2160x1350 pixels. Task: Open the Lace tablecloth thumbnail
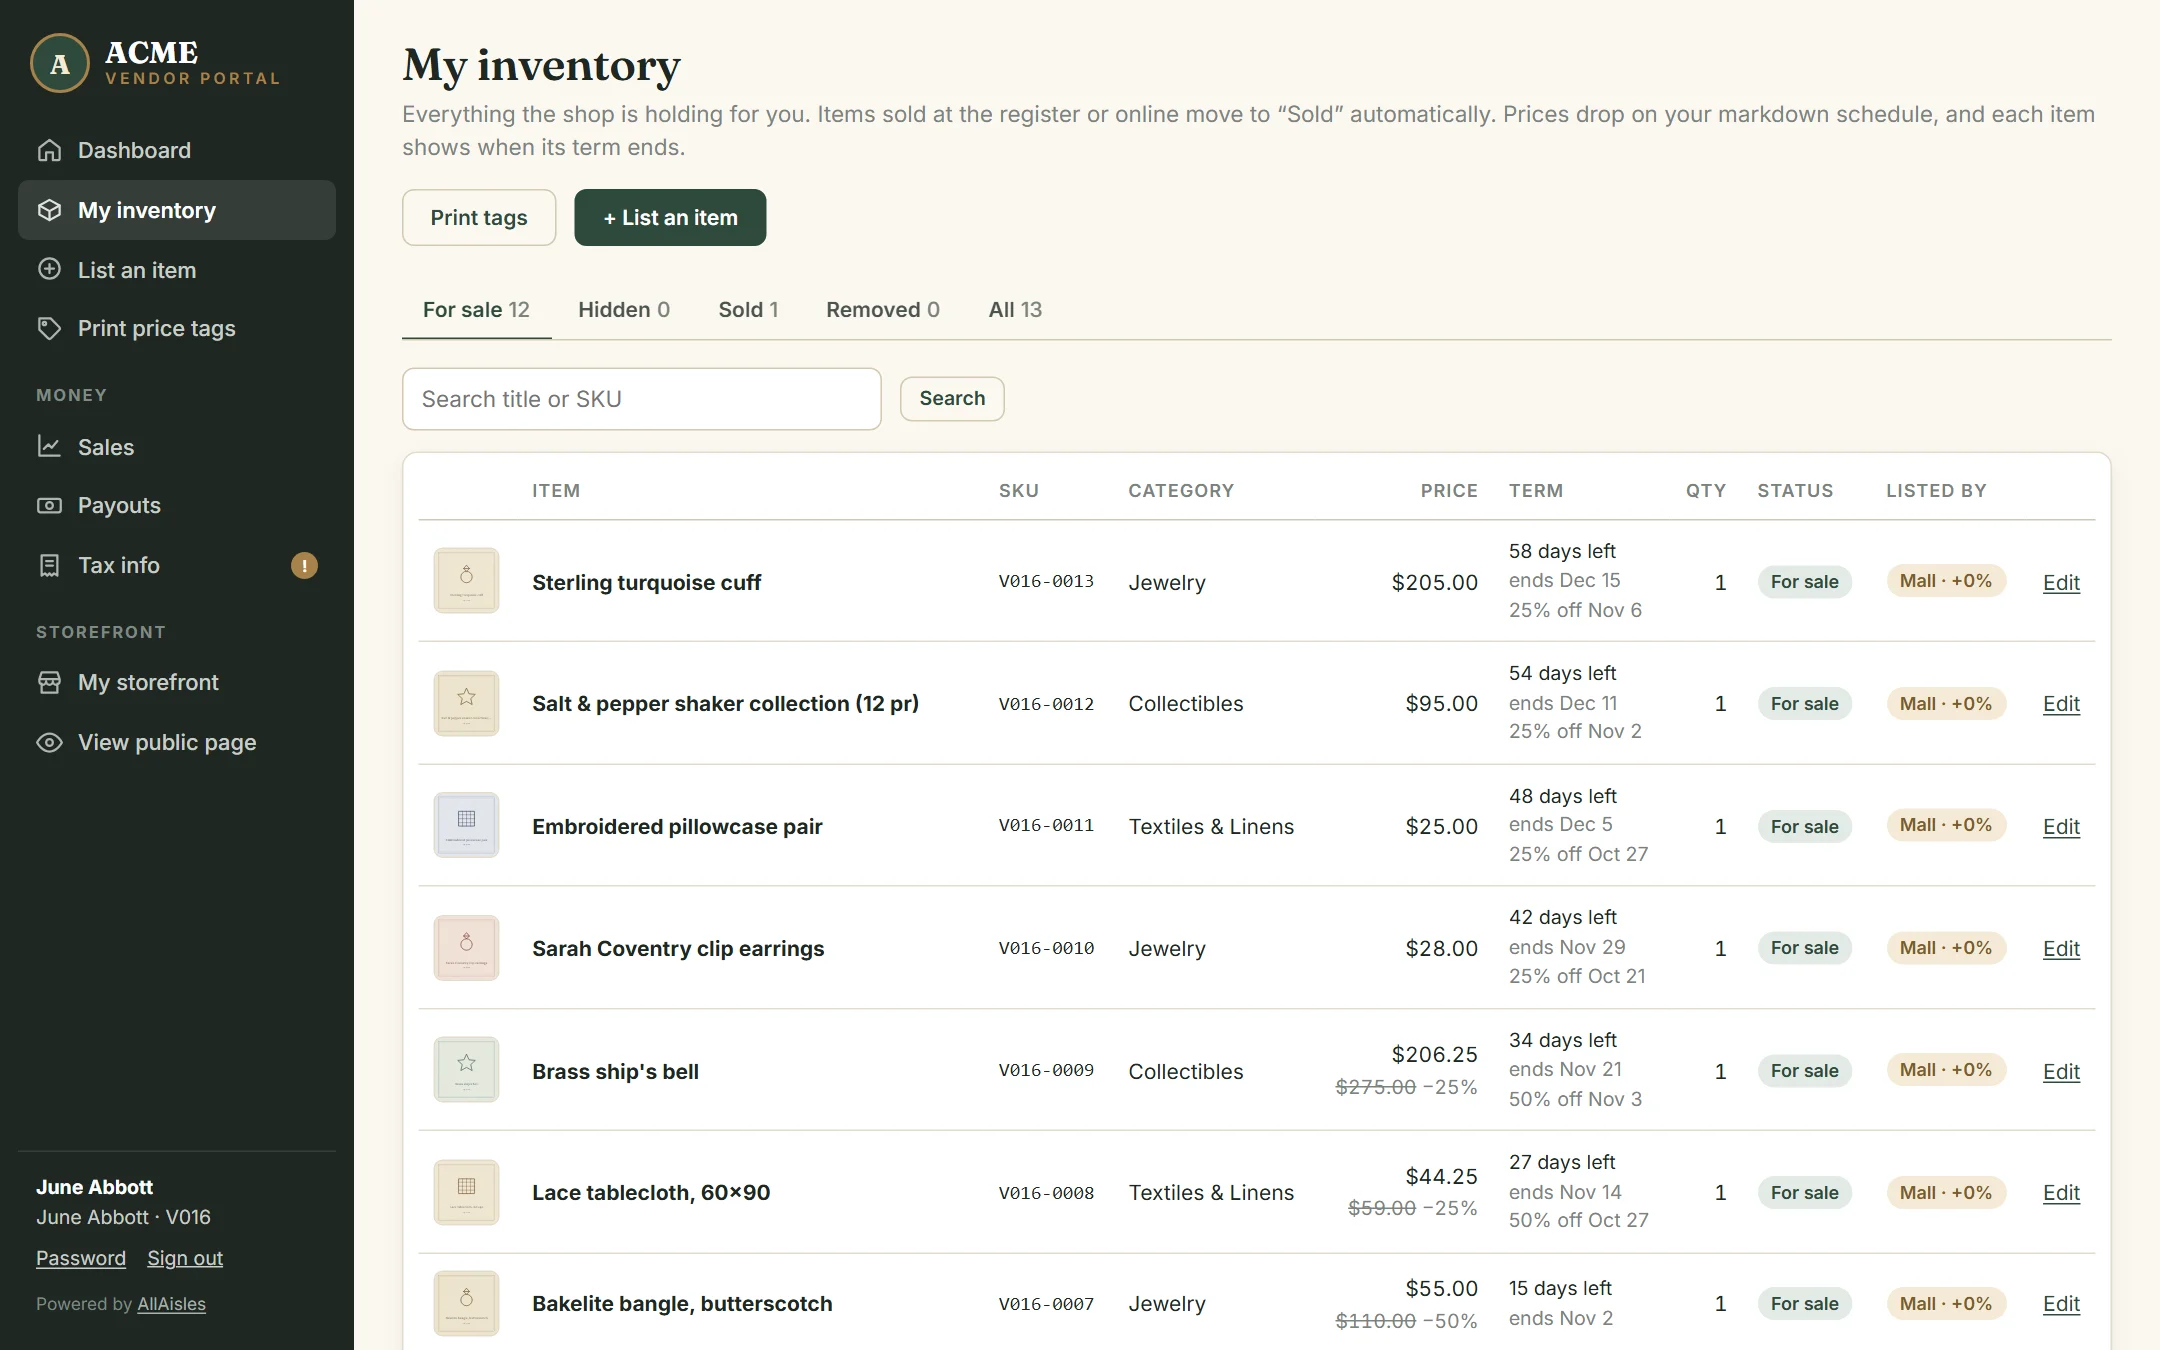466,1192
